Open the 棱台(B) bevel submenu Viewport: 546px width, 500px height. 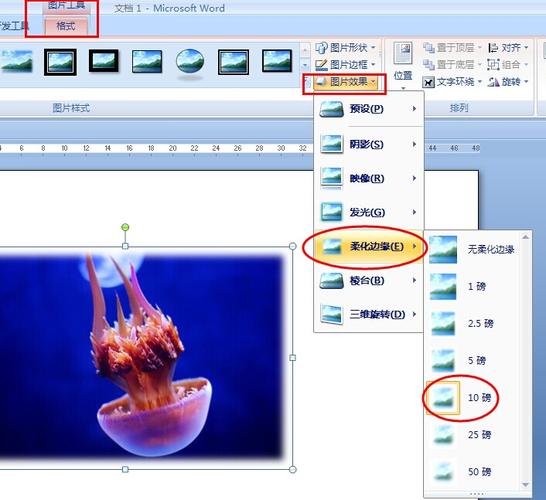(368, 281)
